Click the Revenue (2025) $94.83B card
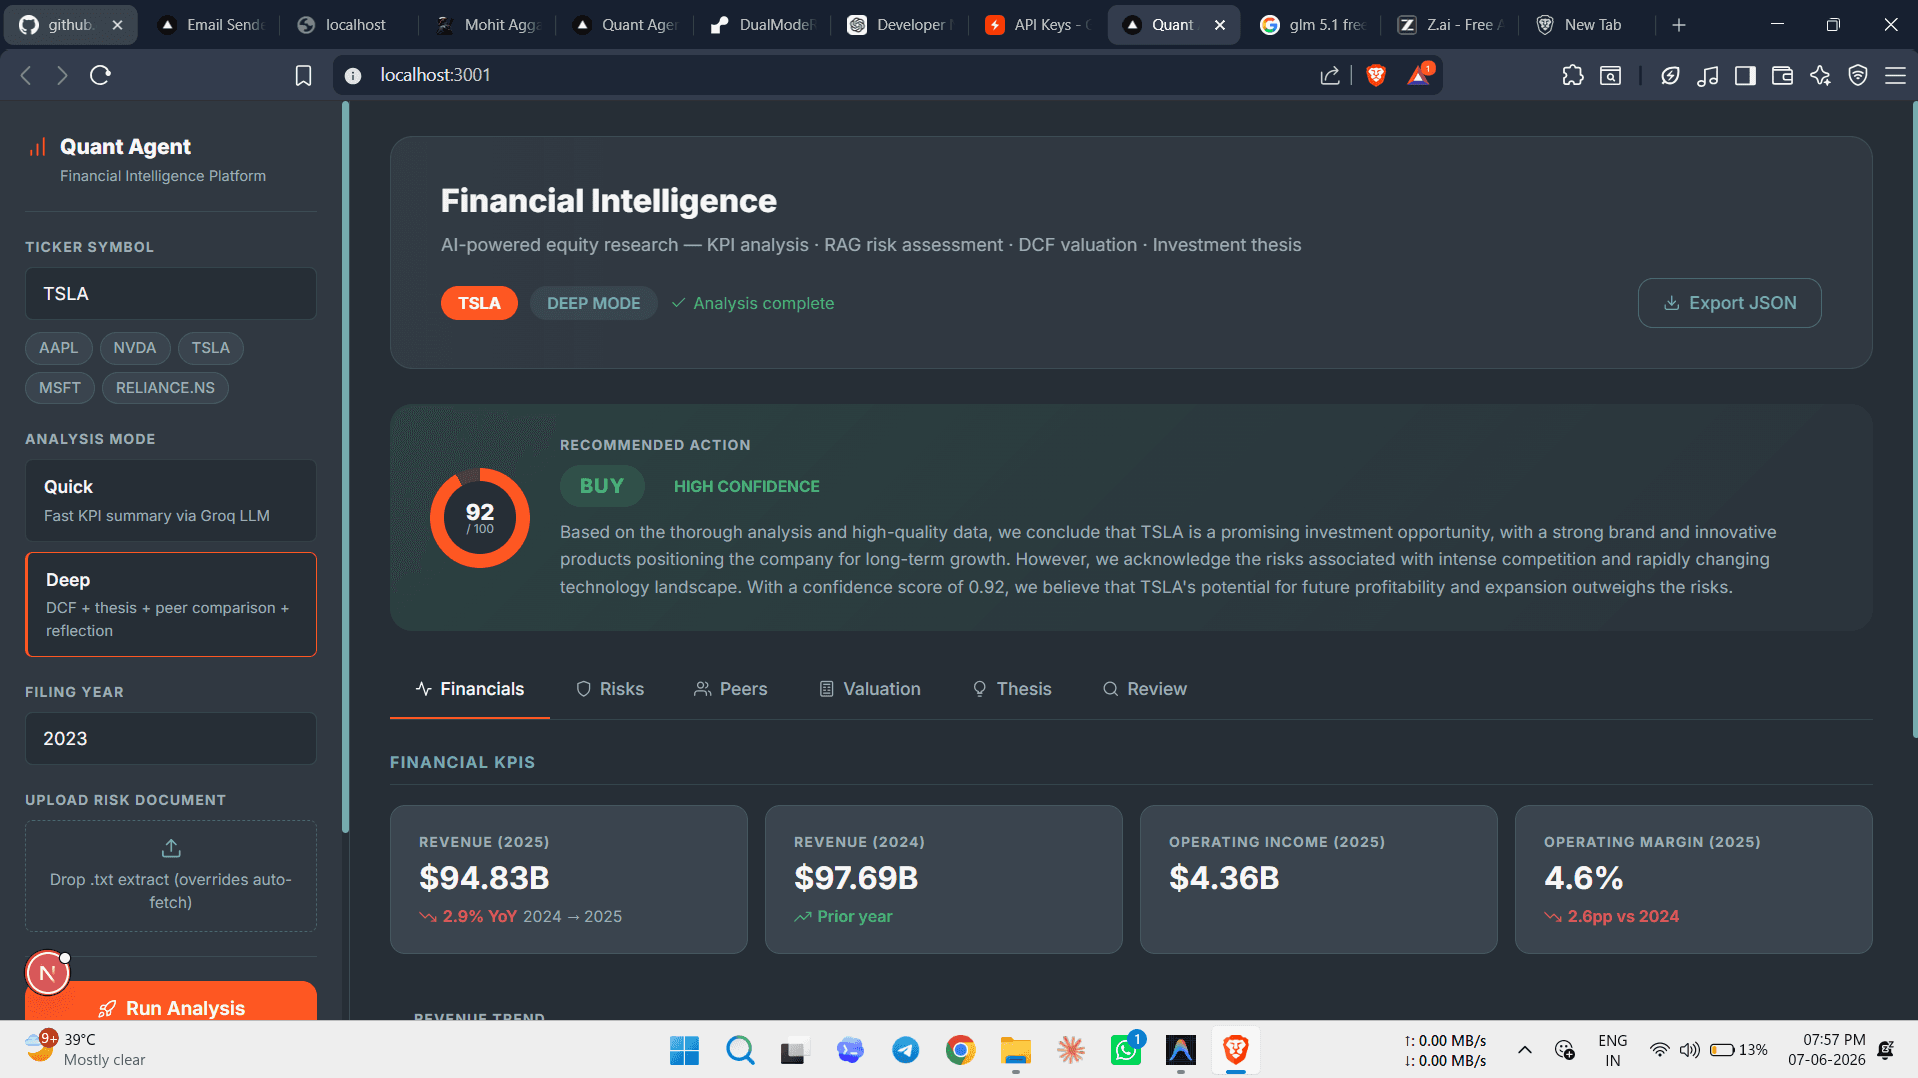 [x=569, y=879]
